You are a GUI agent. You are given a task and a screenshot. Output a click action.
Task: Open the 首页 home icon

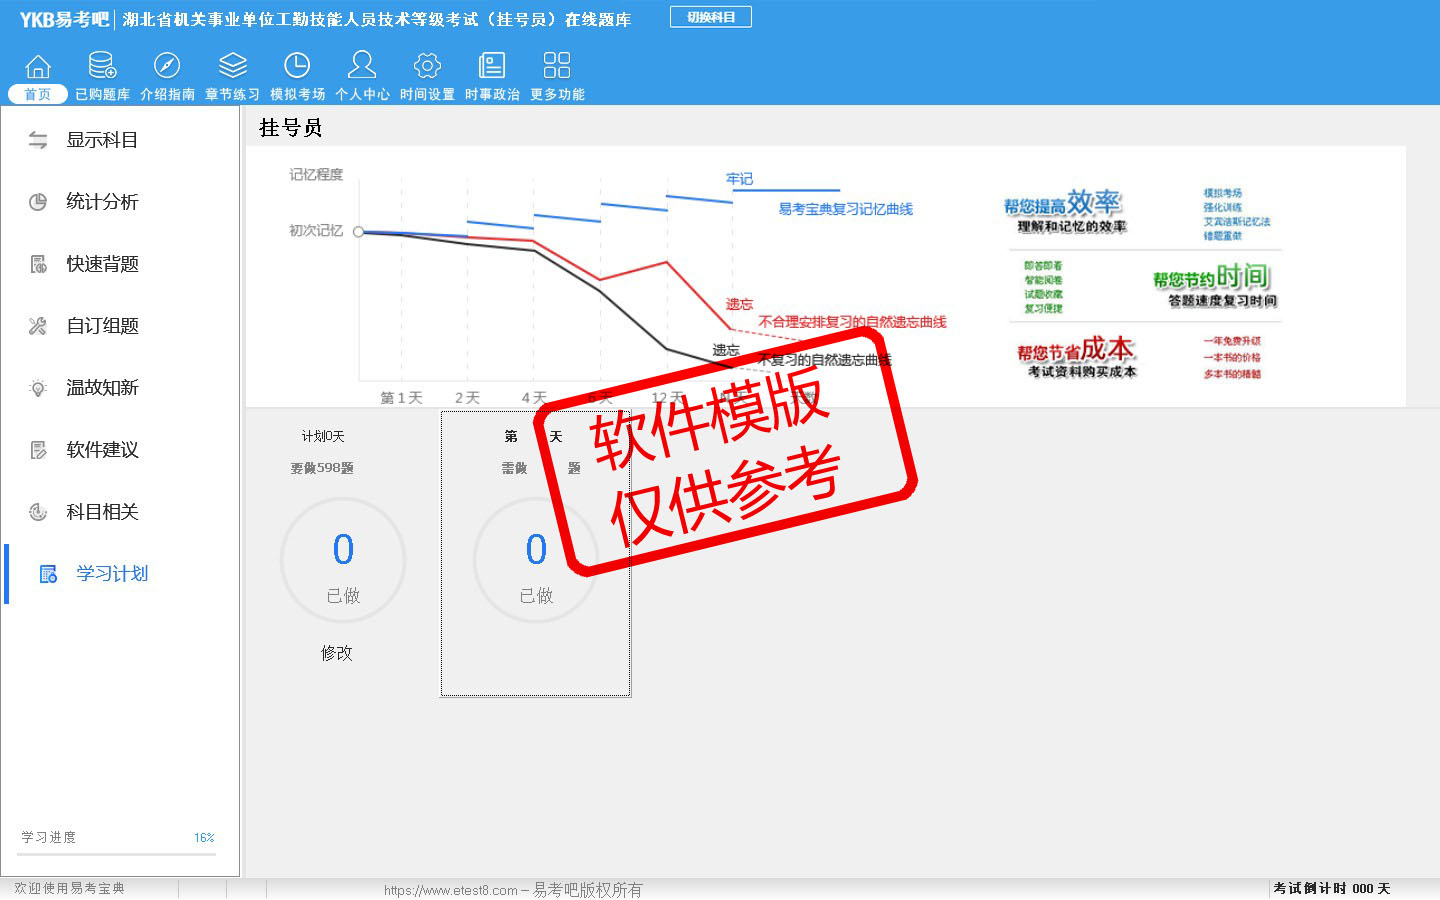click(x=38, y=66)
